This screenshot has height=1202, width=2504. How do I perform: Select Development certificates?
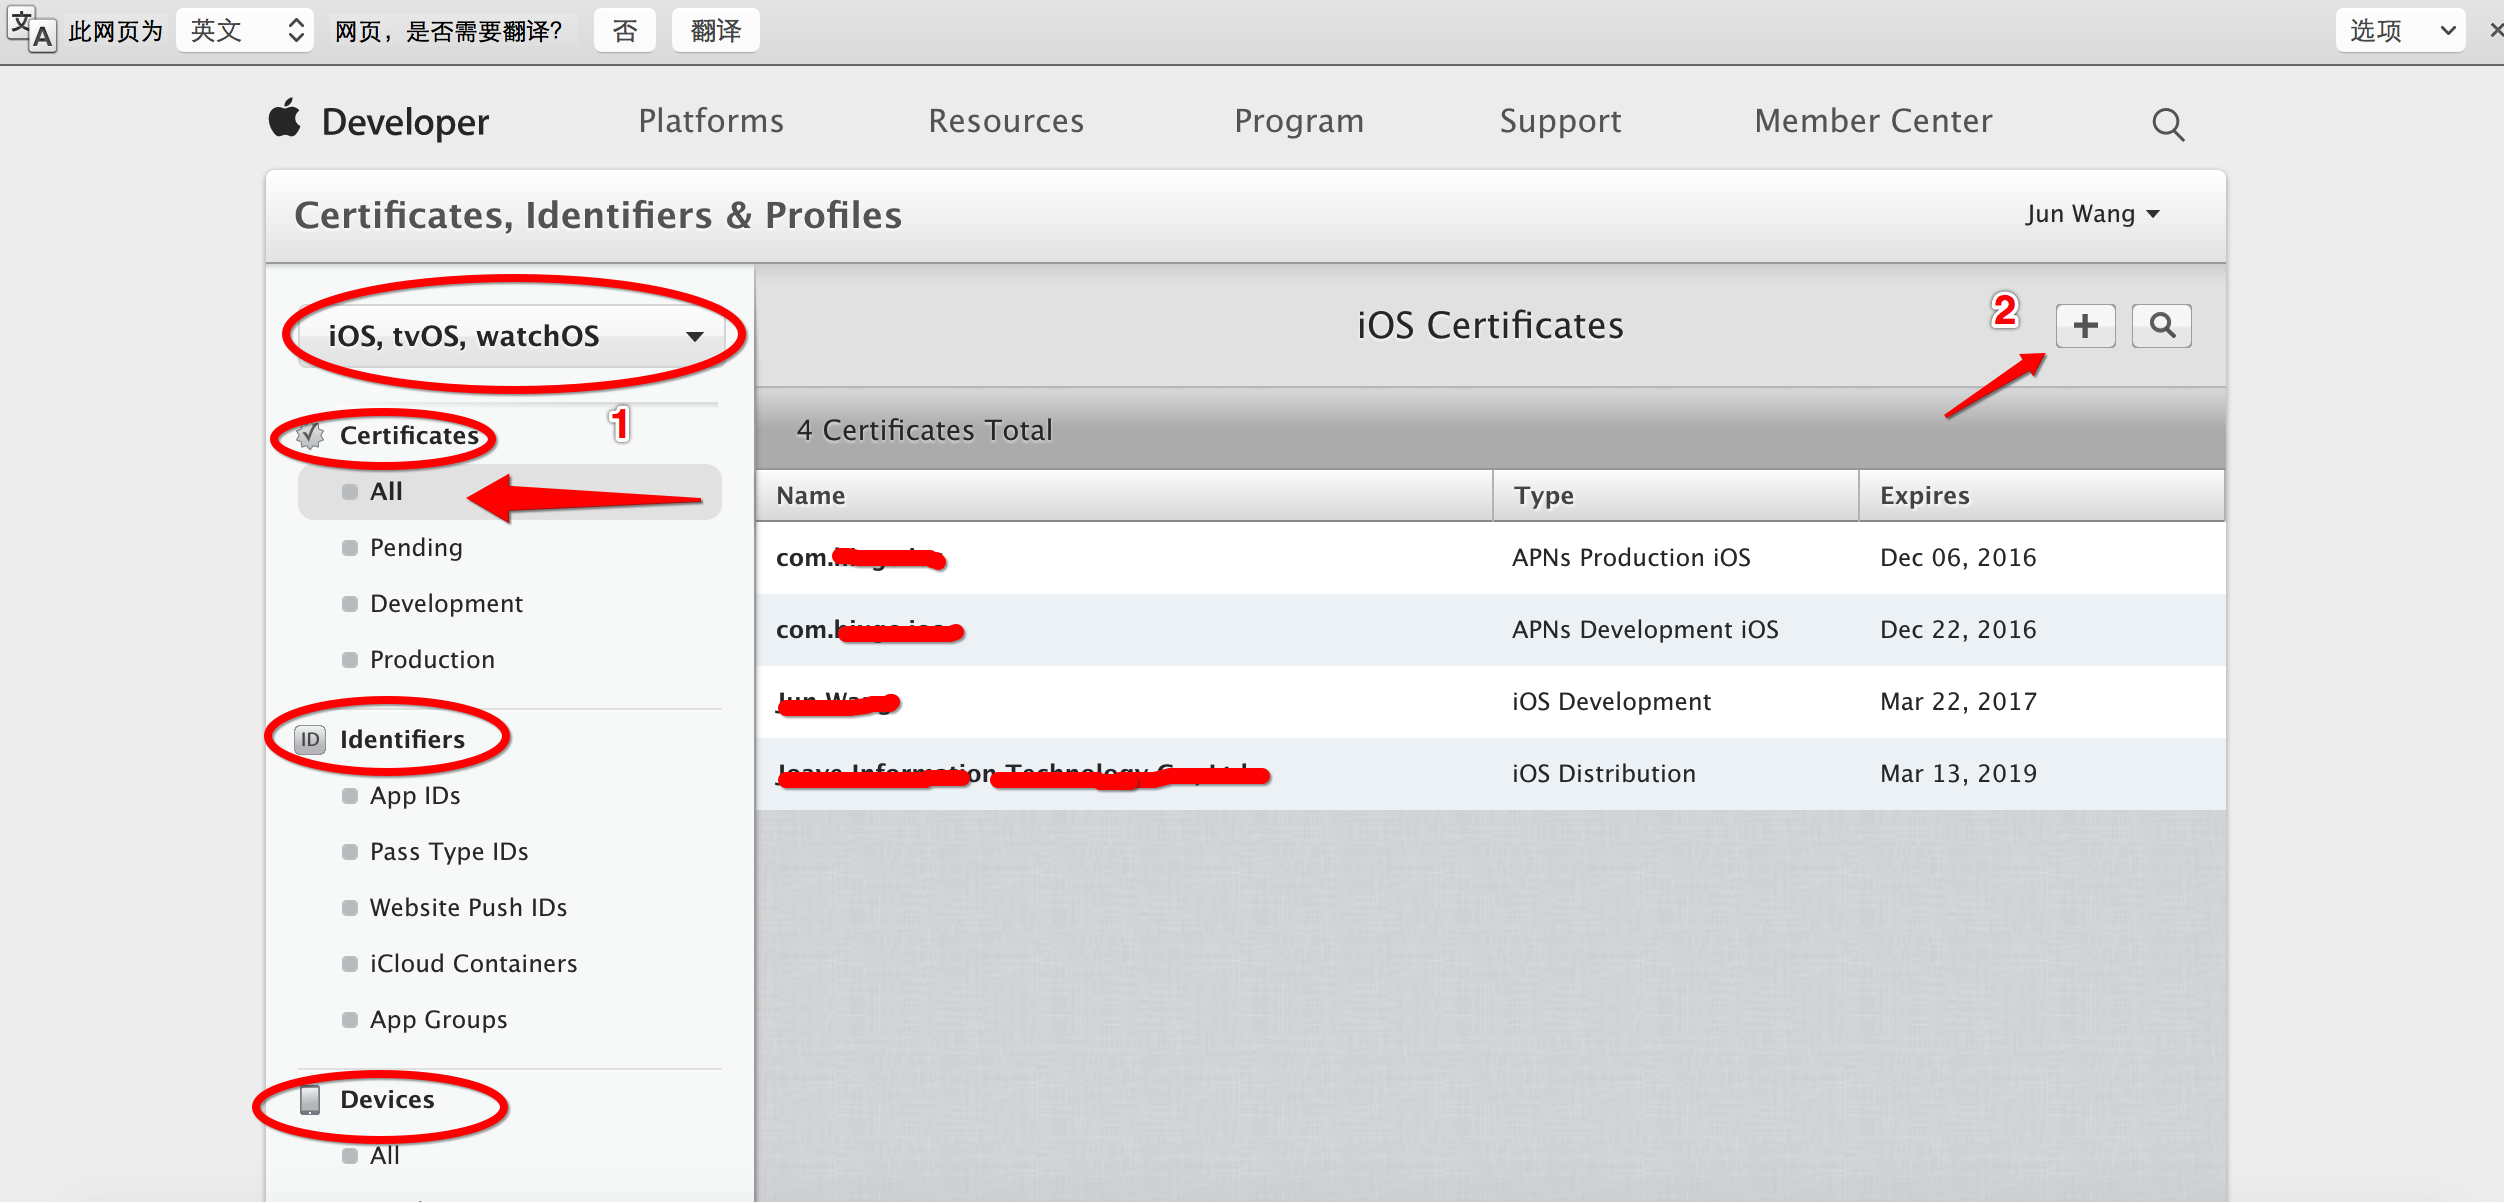445,604
